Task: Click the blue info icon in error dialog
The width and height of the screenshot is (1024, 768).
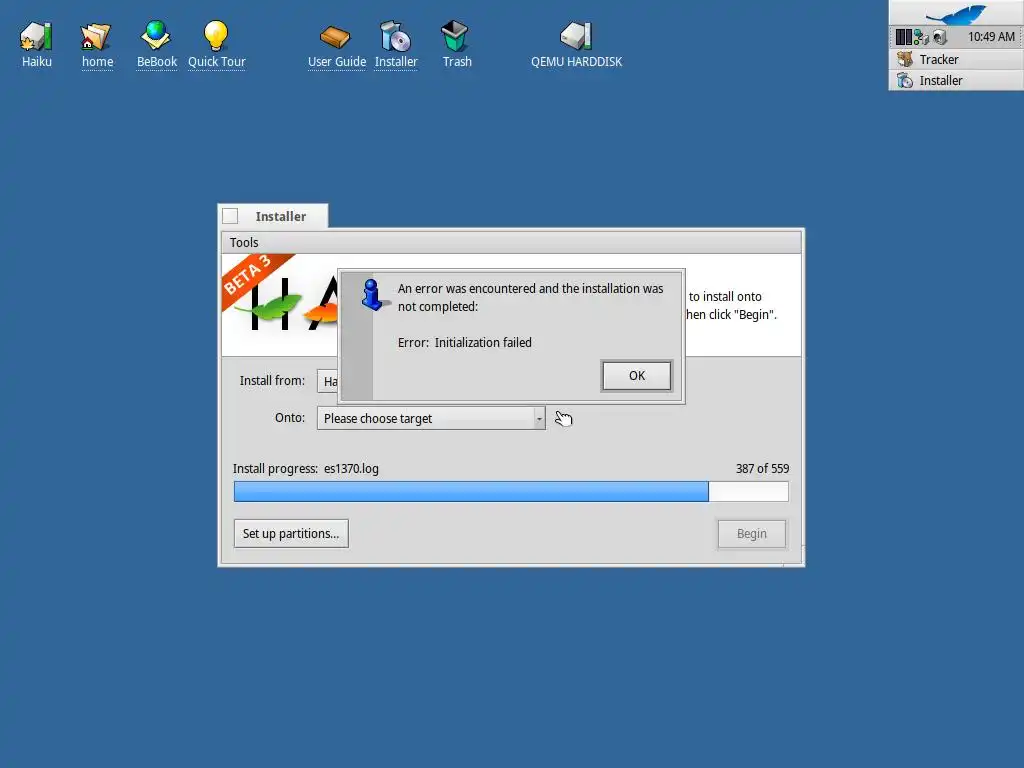Action: (372, 295)
